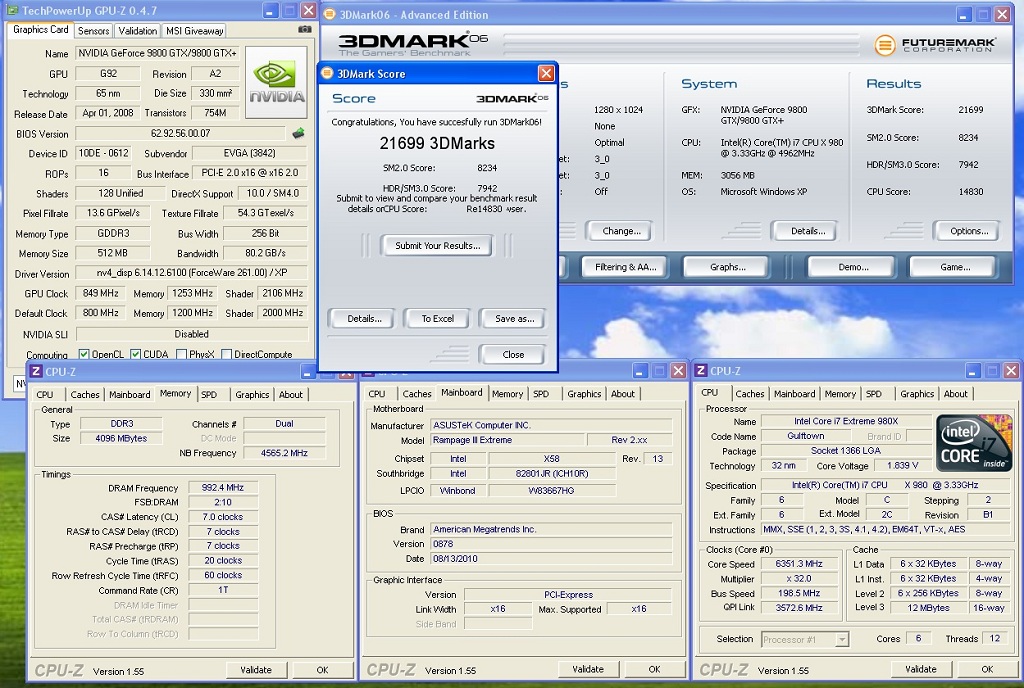Click the Z icon of the CPU-Z processor window
1024x688 pixels.
click(701, 371)
